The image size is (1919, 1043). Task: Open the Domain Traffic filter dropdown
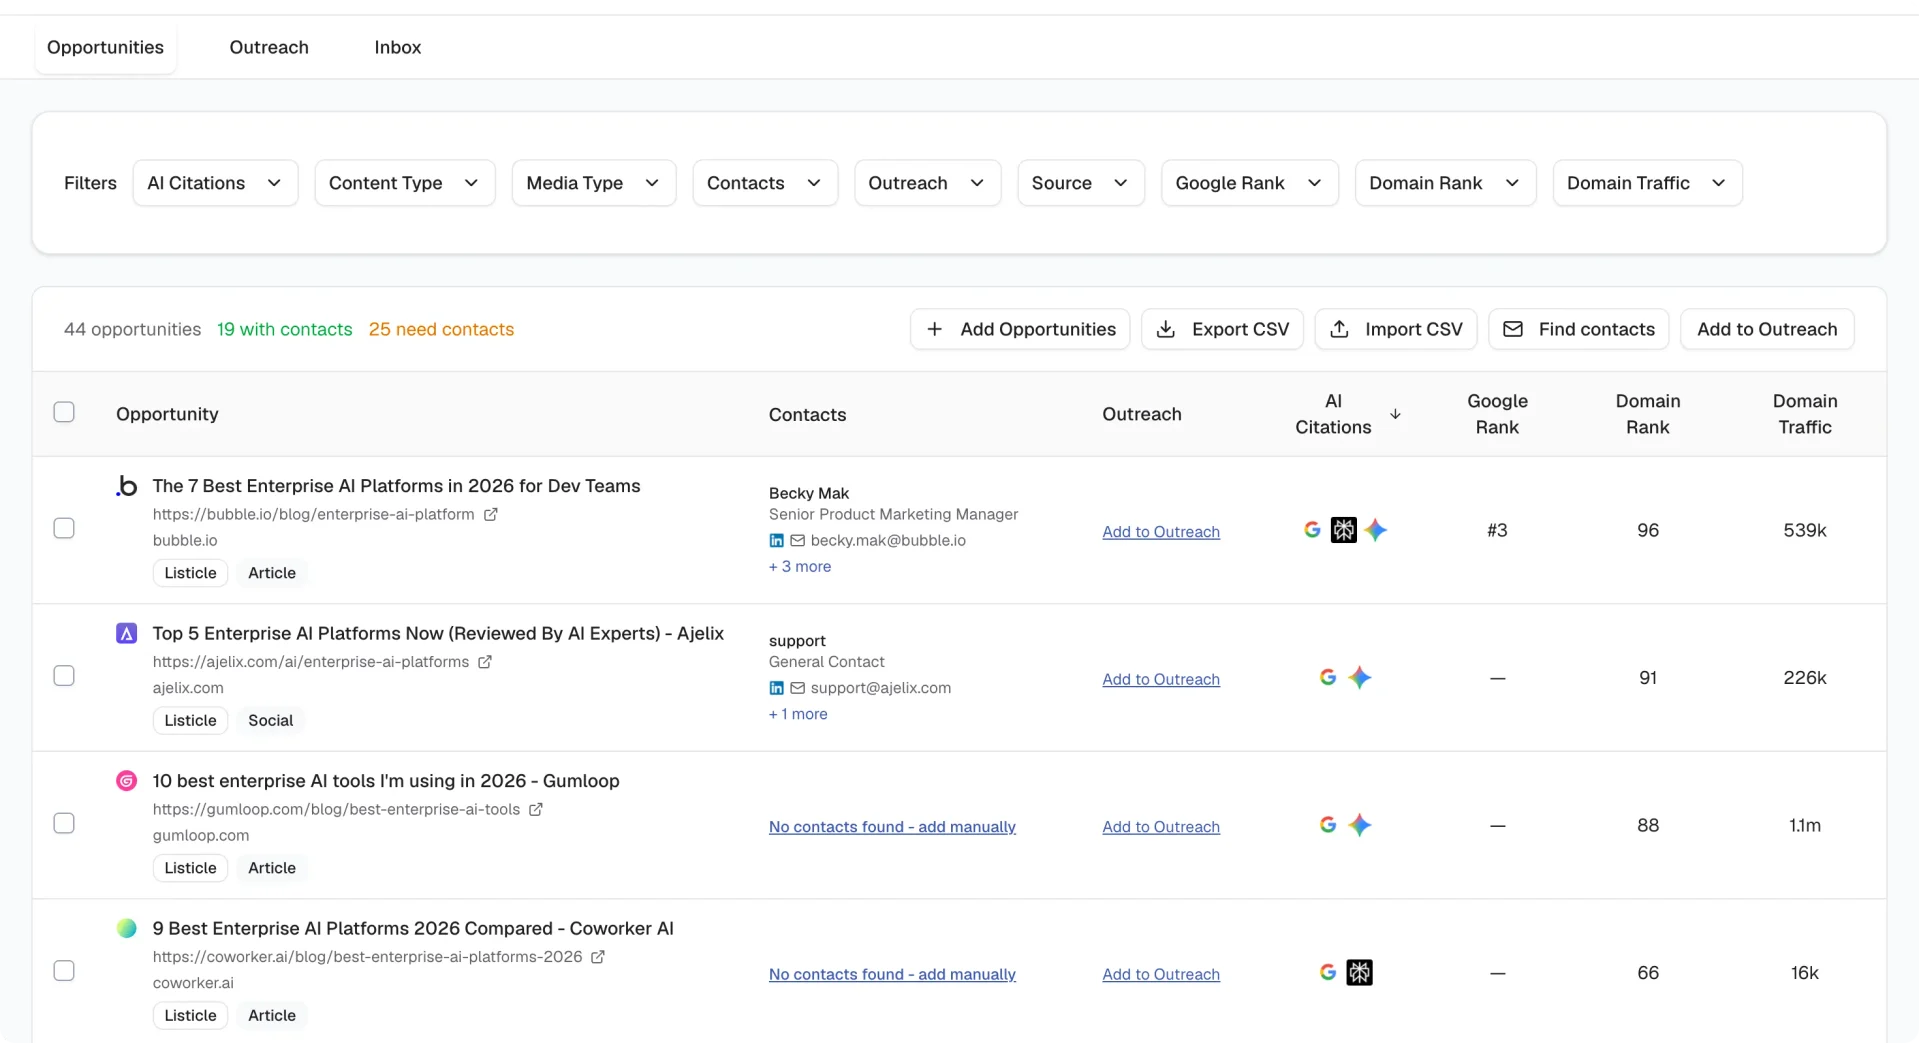(x=1647, y=183)
